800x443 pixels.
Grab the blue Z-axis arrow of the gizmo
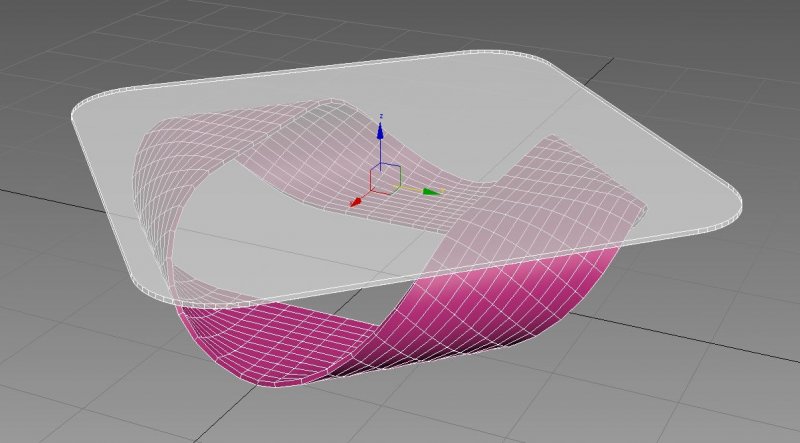tap(380, 132)
